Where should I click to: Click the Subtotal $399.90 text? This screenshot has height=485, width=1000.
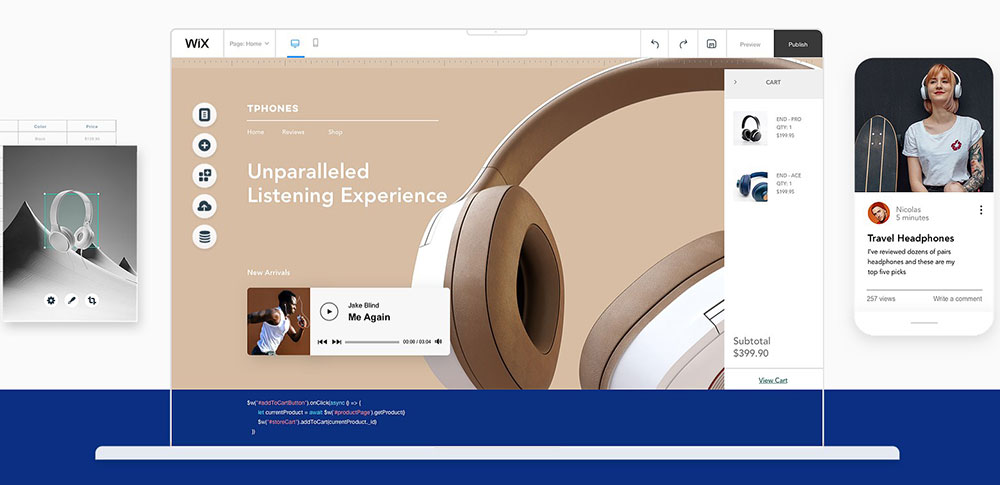pos(752,347)
